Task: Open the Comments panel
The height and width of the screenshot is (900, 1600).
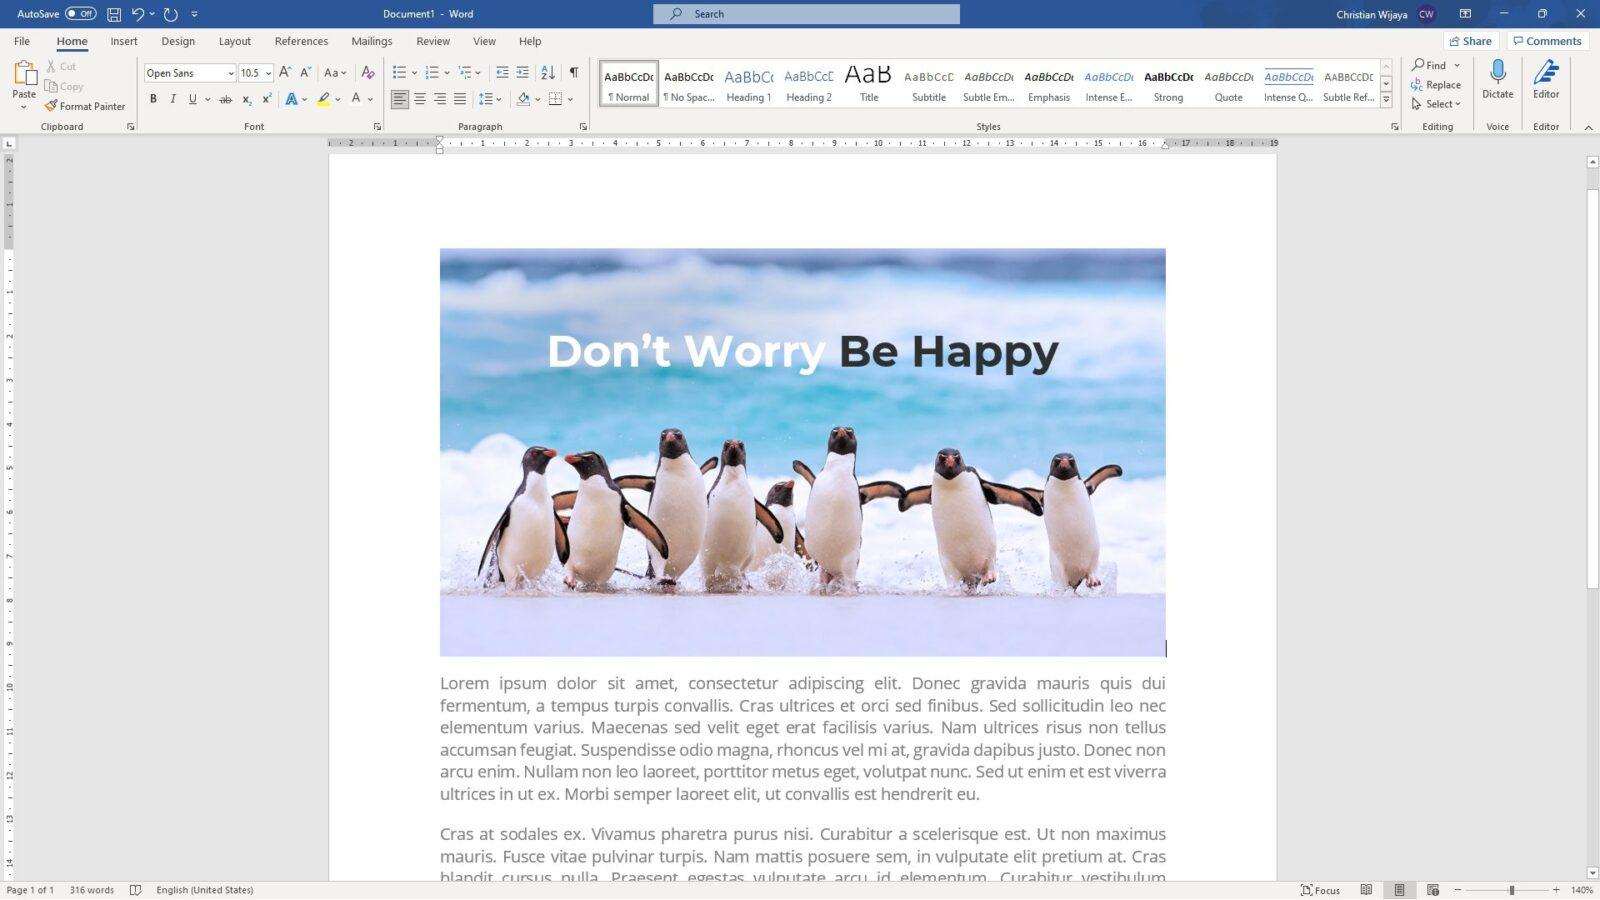Action: click(x=1548, y=40)
